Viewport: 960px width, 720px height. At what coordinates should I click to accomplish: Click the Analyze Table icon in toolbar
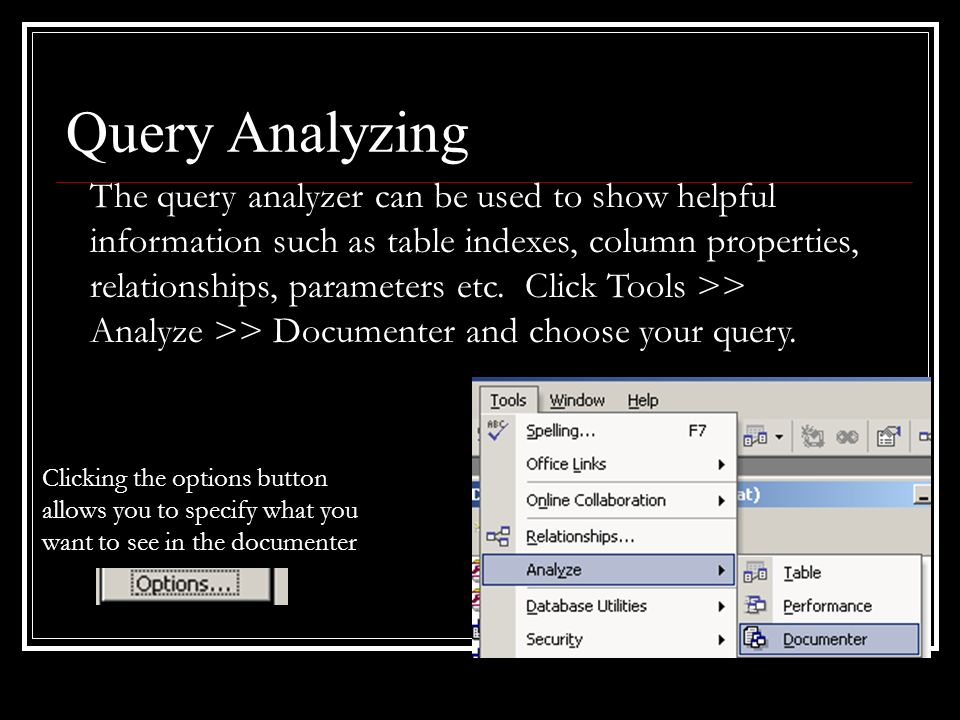pyautogui.click(x=755, y=437)
